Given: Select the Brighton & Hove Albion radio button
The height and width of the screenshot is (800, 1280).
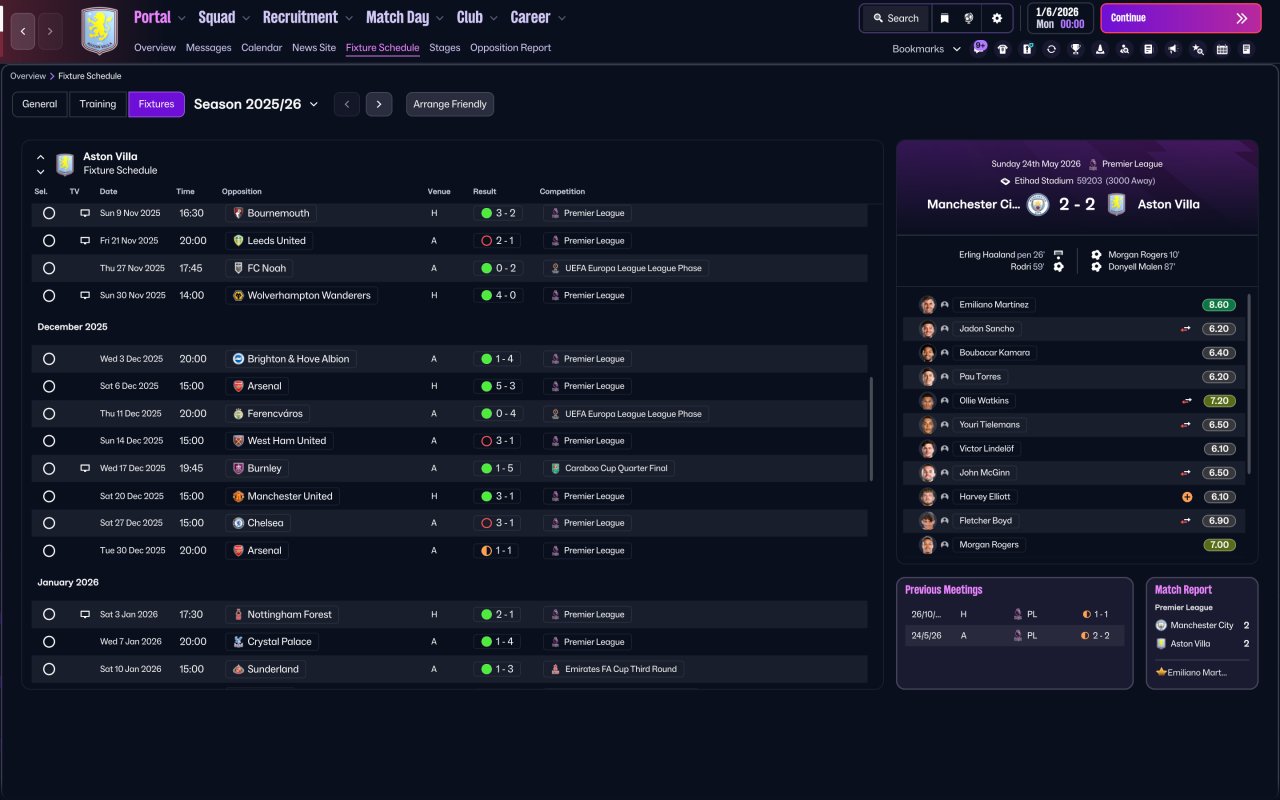Looking at the screenshot, I should [x=49, y=359].
